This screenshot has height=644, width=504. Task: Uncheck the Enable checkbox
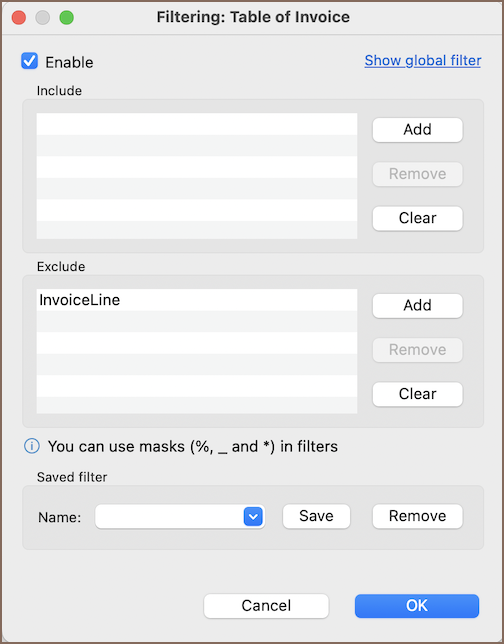30,61
